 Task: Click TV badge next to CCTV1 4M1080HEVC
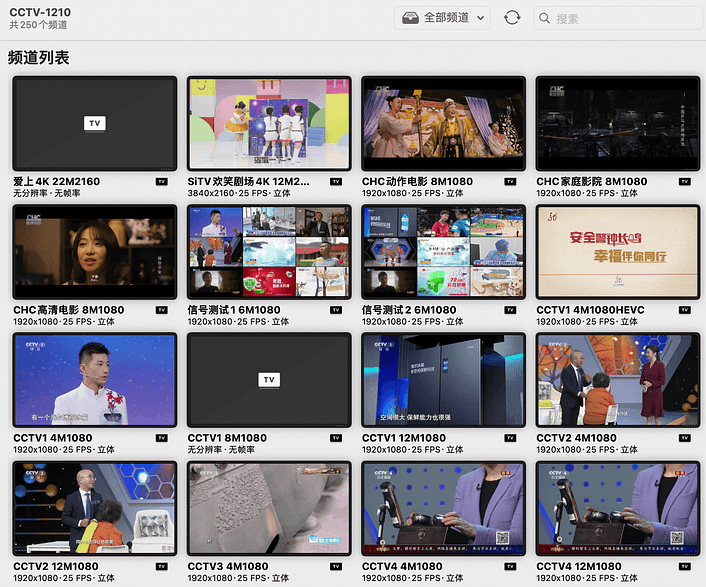coord(685,310)
